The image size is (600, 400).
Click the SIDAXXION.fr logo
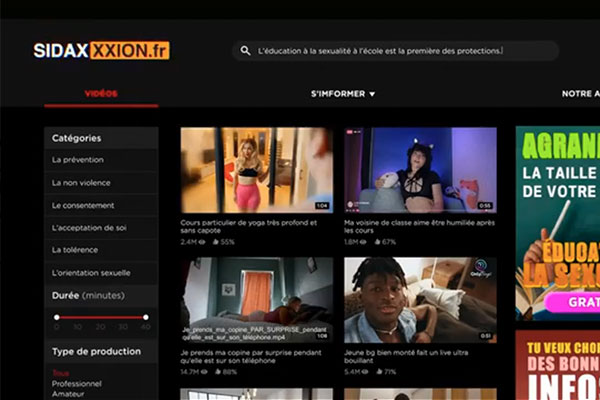pyautogui.click(x=100, y=50)
